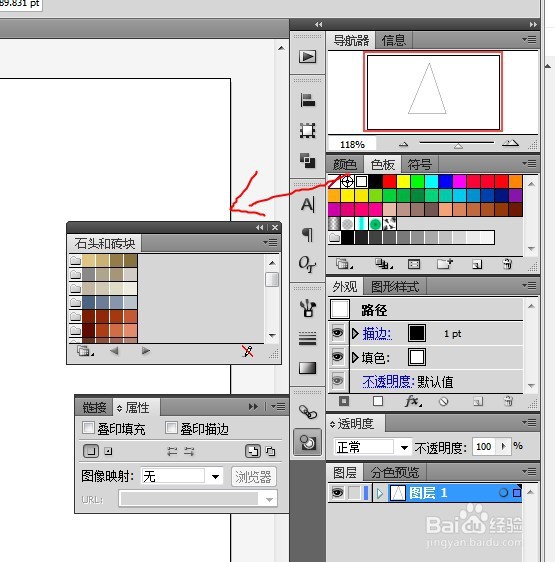555x562 pixels.
Task: Click the stroke color black swatch
Action: [x=417, y=333]
